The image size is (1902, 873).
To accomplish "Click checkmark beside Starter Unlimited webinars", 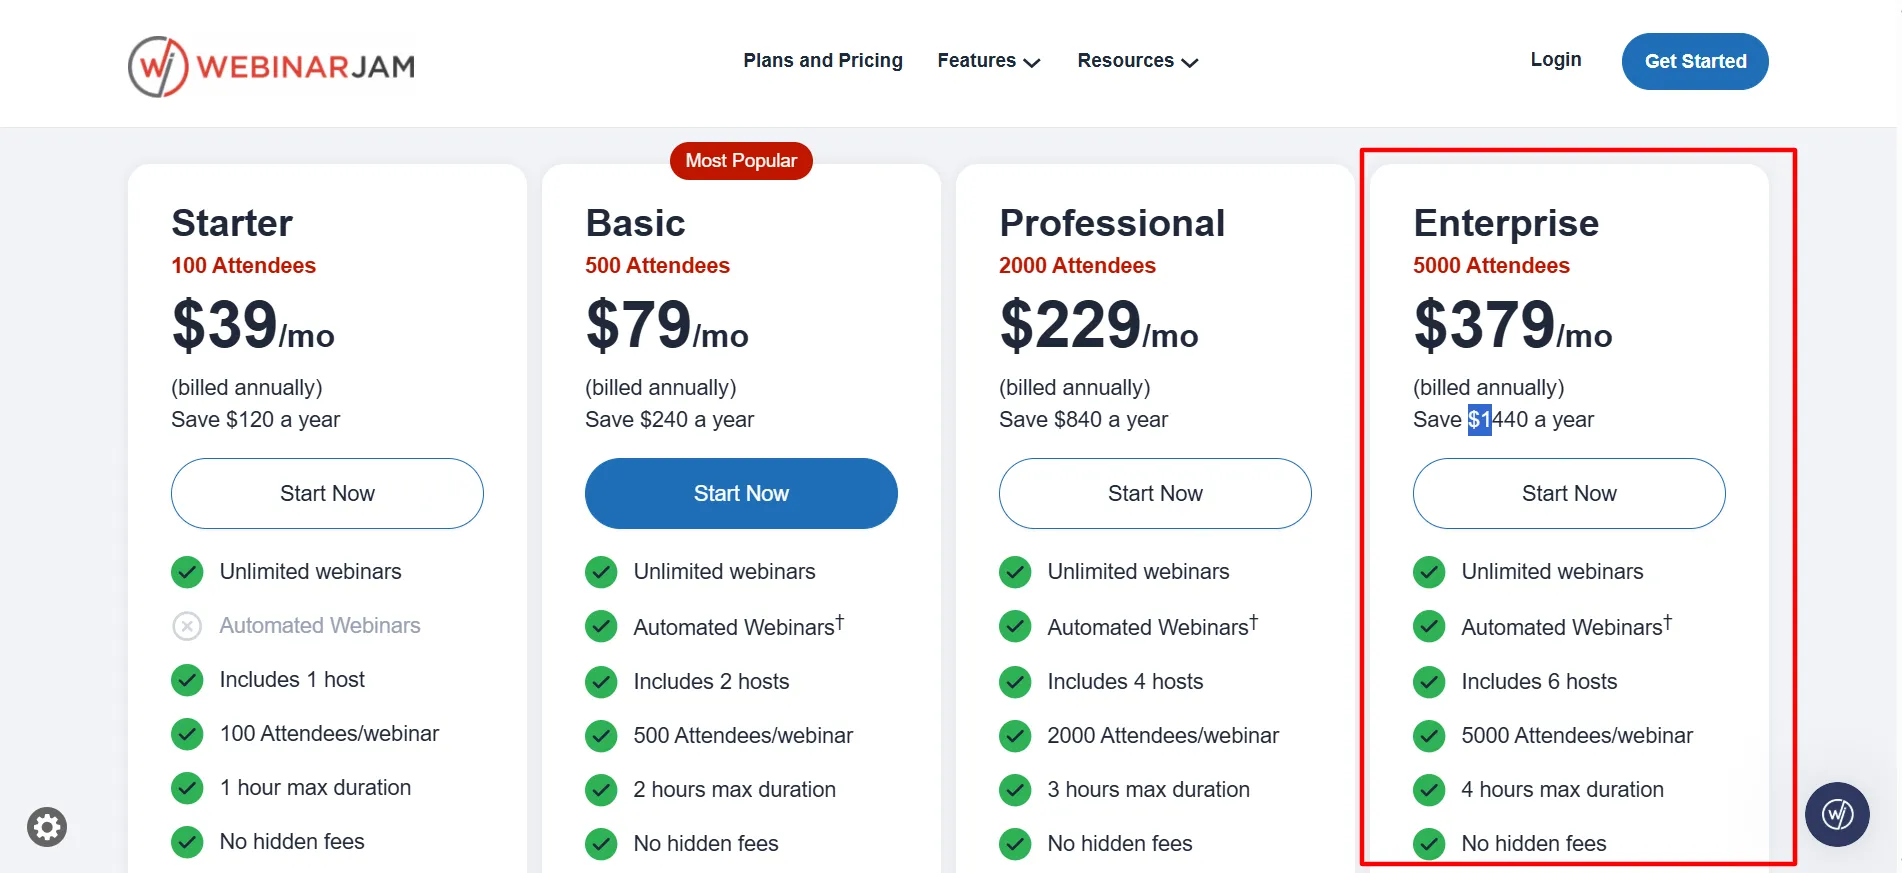I will [x=187, y=572].
